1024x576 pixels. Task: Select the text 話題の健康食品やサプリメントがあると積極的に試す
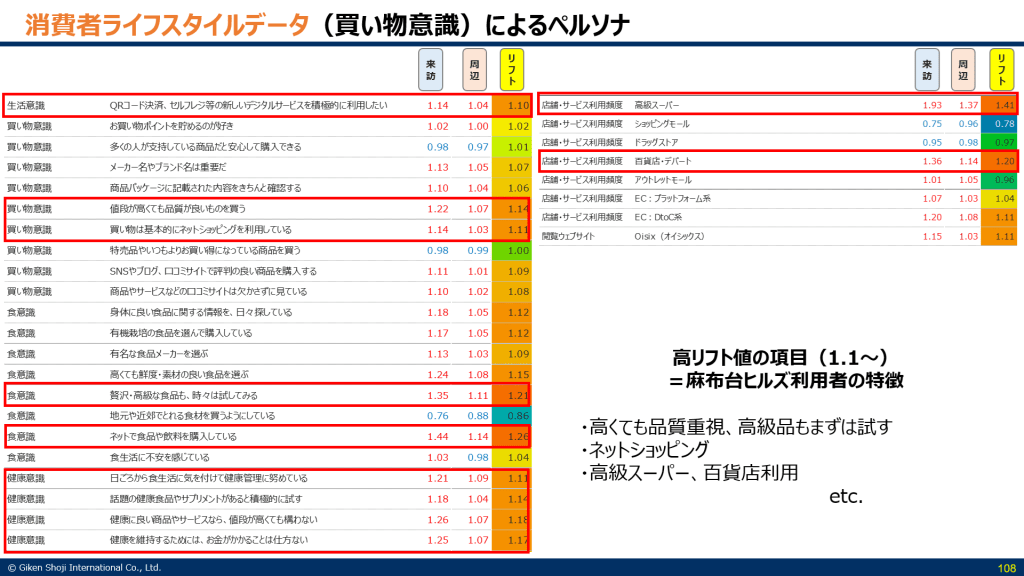[x=206, y=499]
